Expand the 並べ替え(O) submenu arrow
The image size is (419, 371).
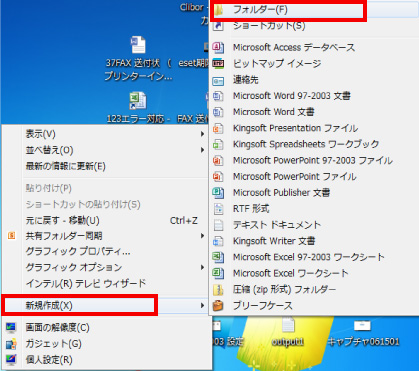coord(202,150)
